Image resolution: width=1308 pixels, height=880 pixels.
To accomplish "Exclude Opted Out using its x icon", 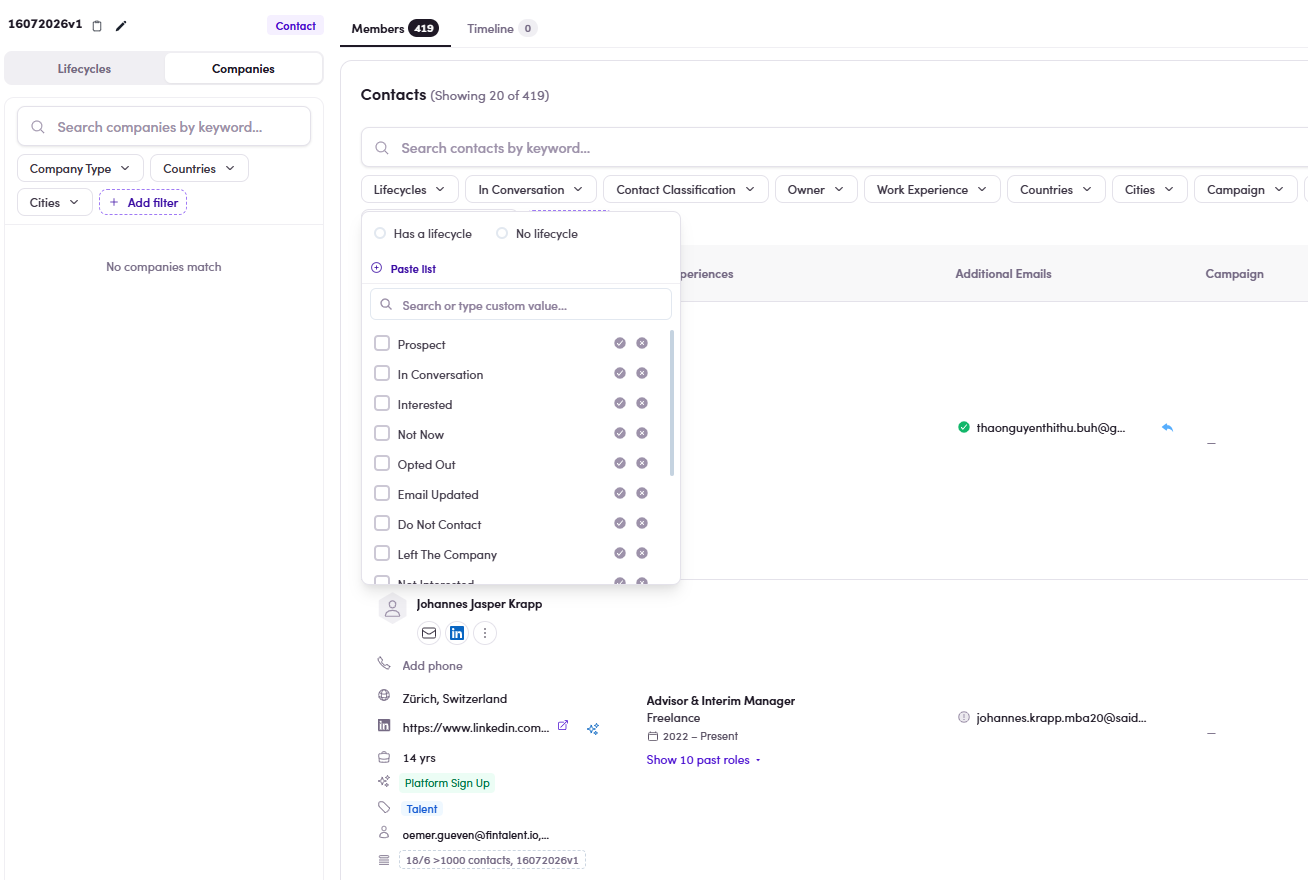I will [x=642, y=463].
